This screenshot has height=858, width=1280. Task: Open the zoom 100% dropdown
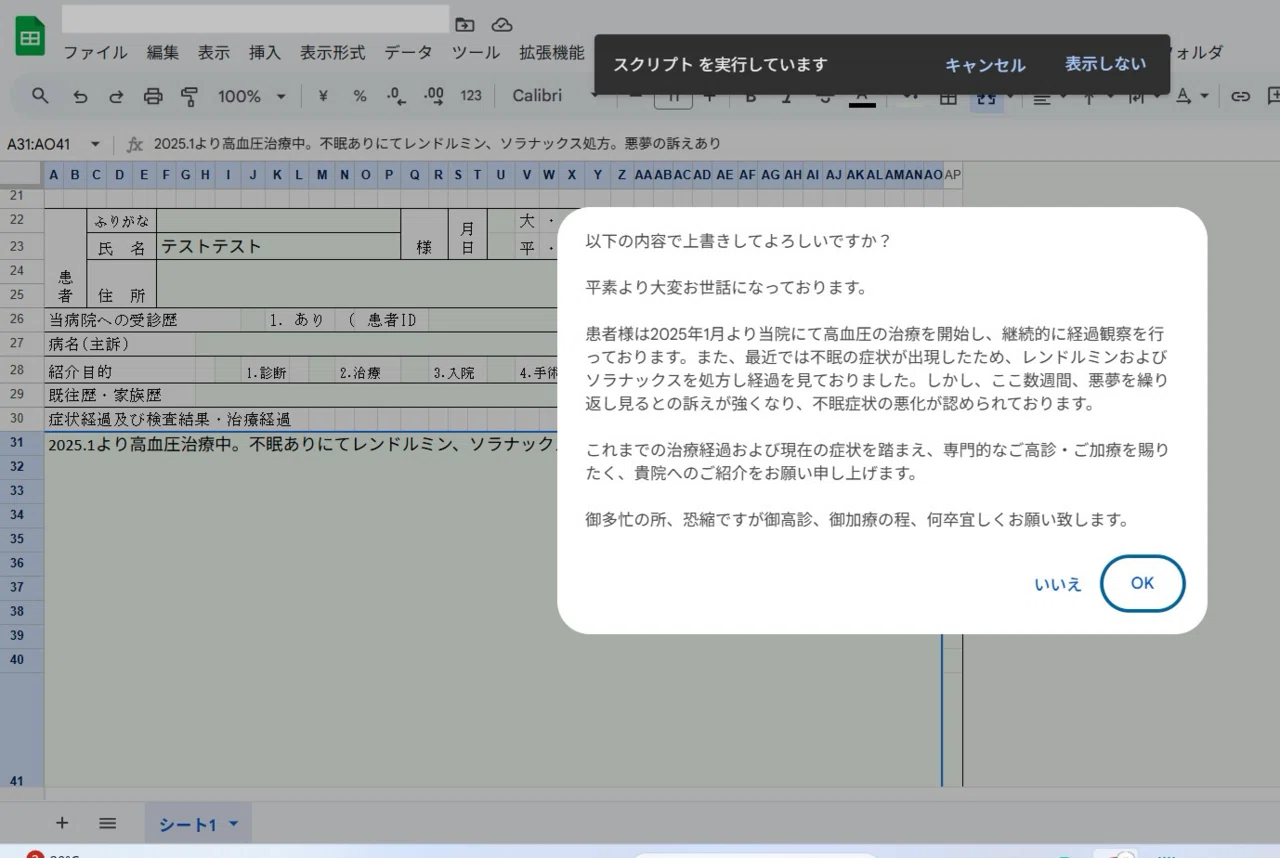click(x=252, y=96)
